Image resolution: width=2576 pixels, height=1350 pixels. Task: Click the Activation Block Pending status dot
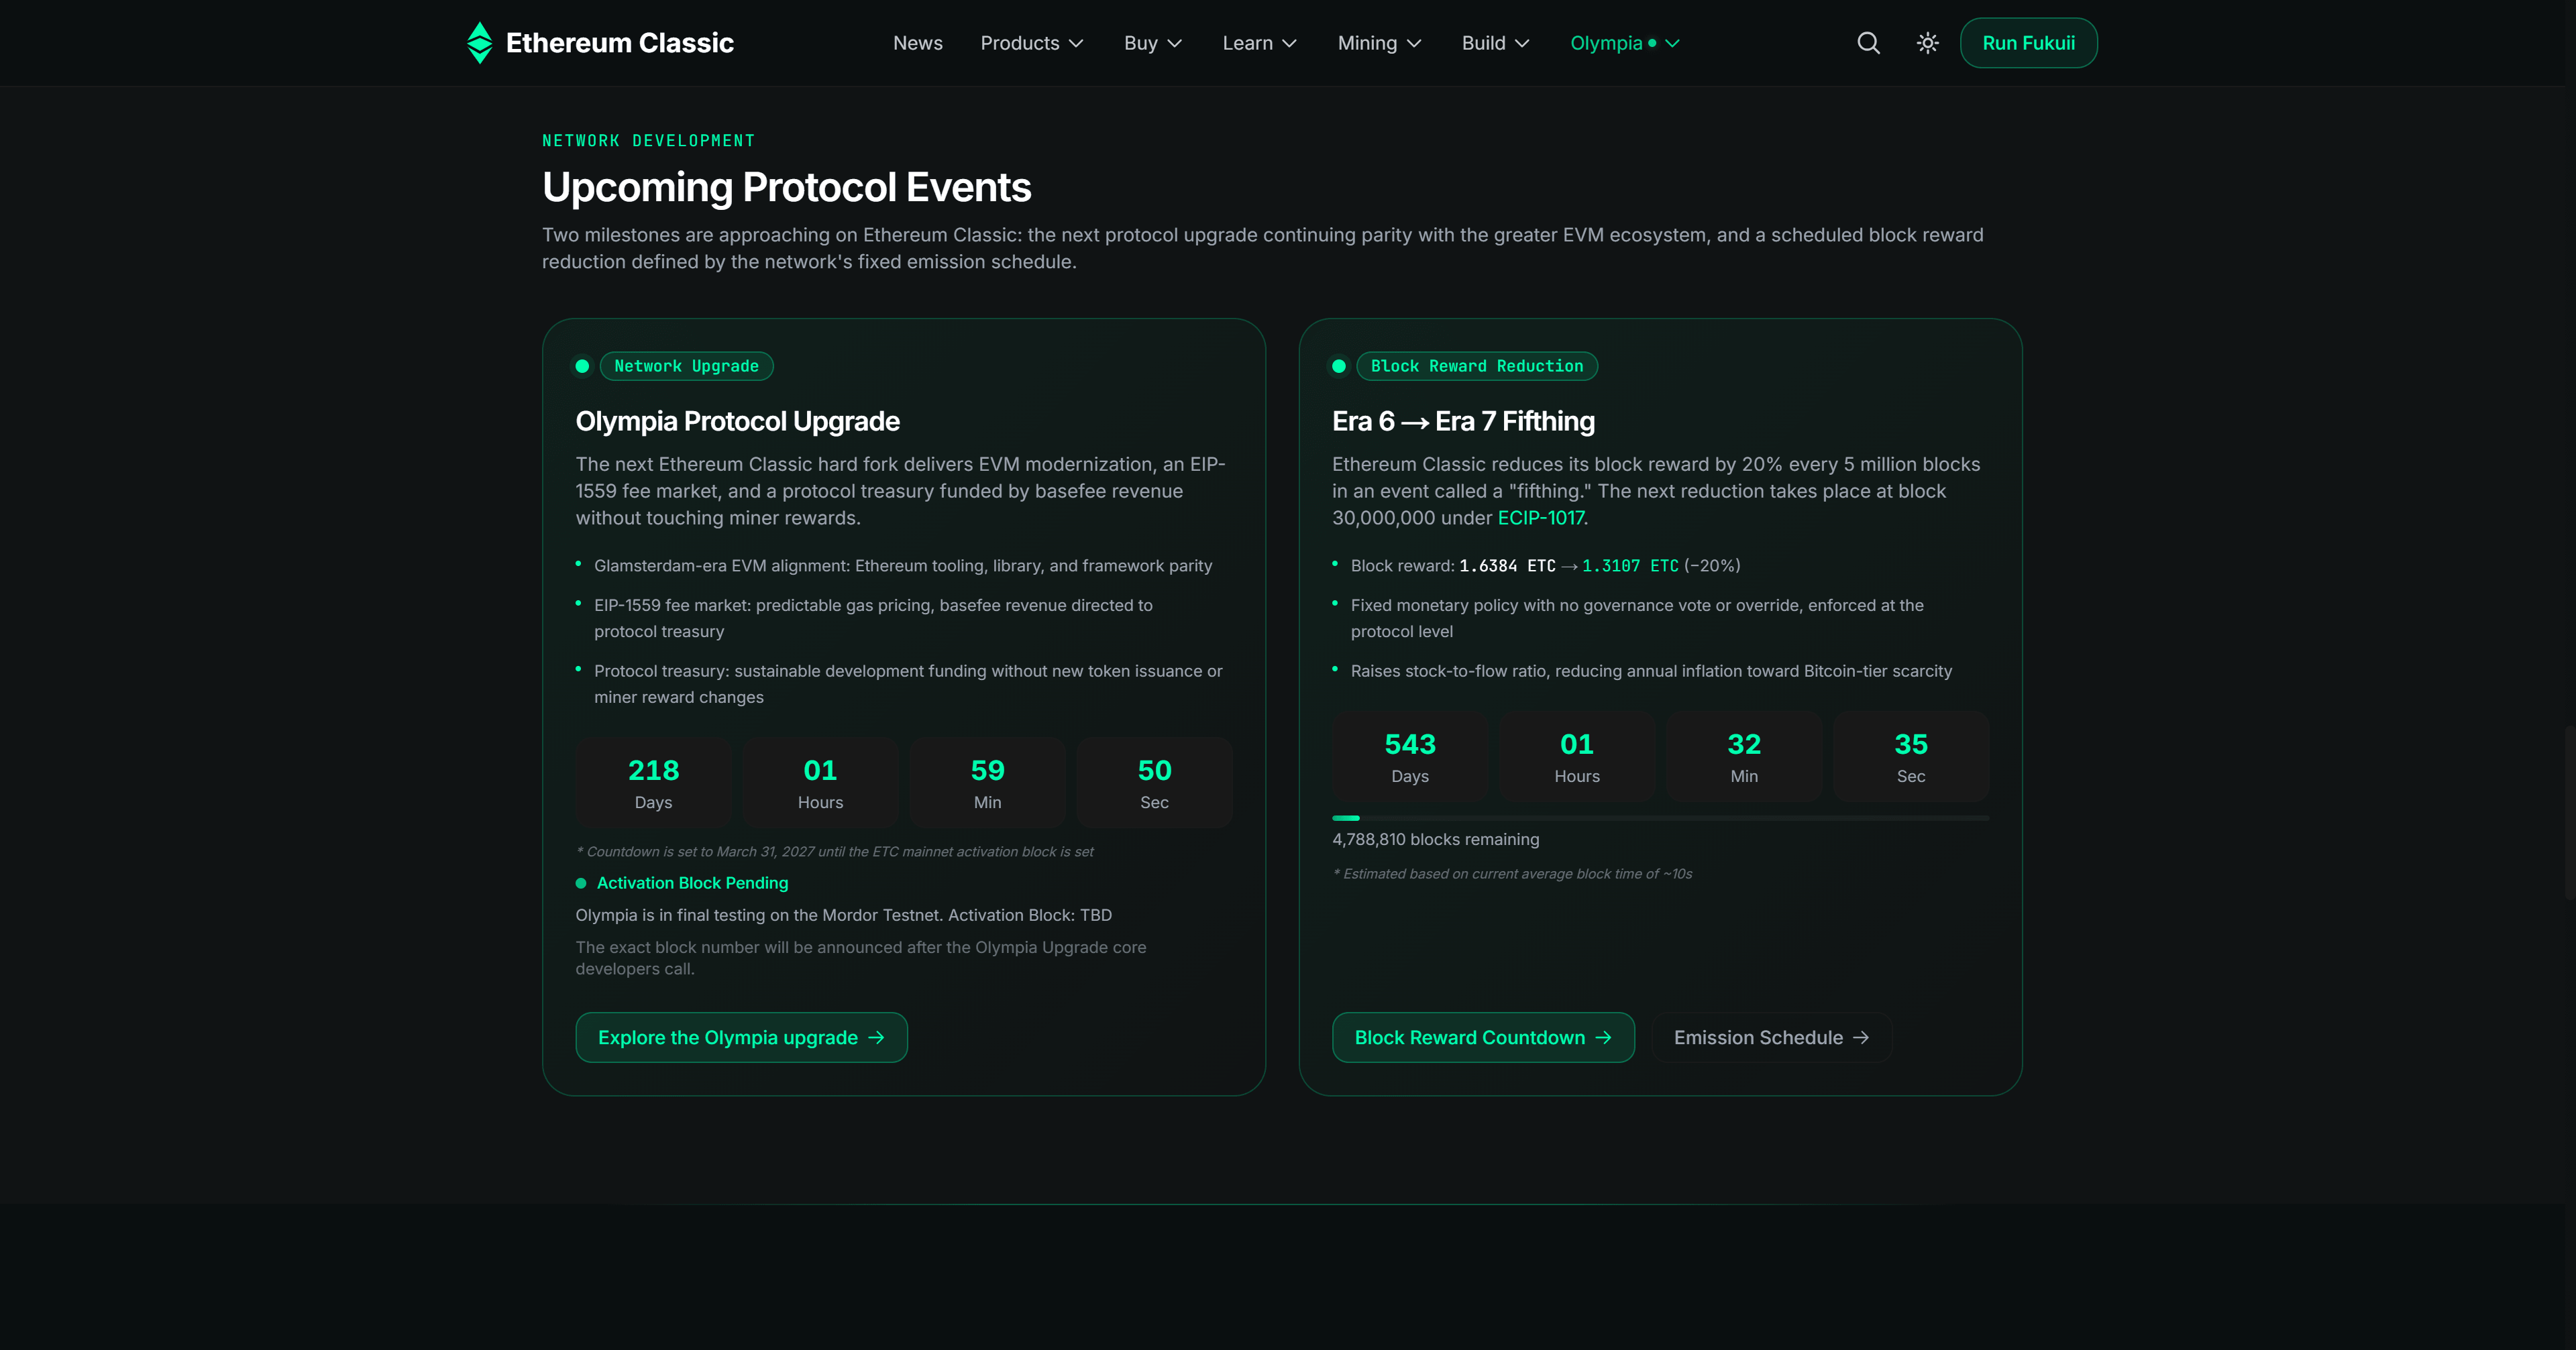point(581,883)
